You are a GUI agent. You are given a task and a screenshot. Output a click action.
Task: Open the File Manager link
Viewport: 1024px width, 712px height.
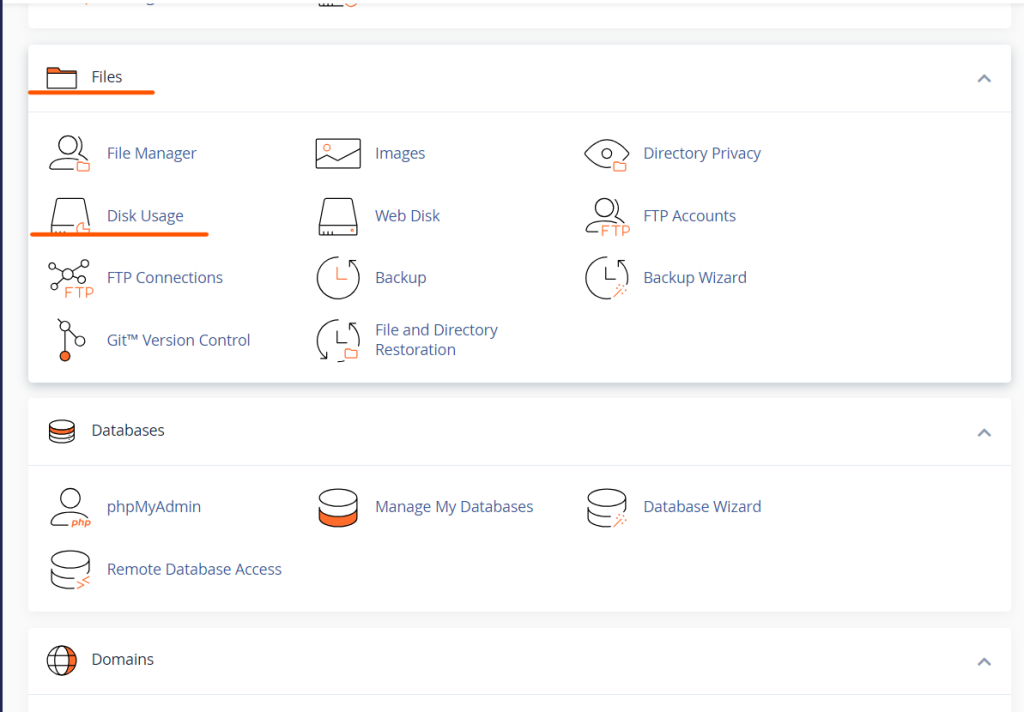152,154
